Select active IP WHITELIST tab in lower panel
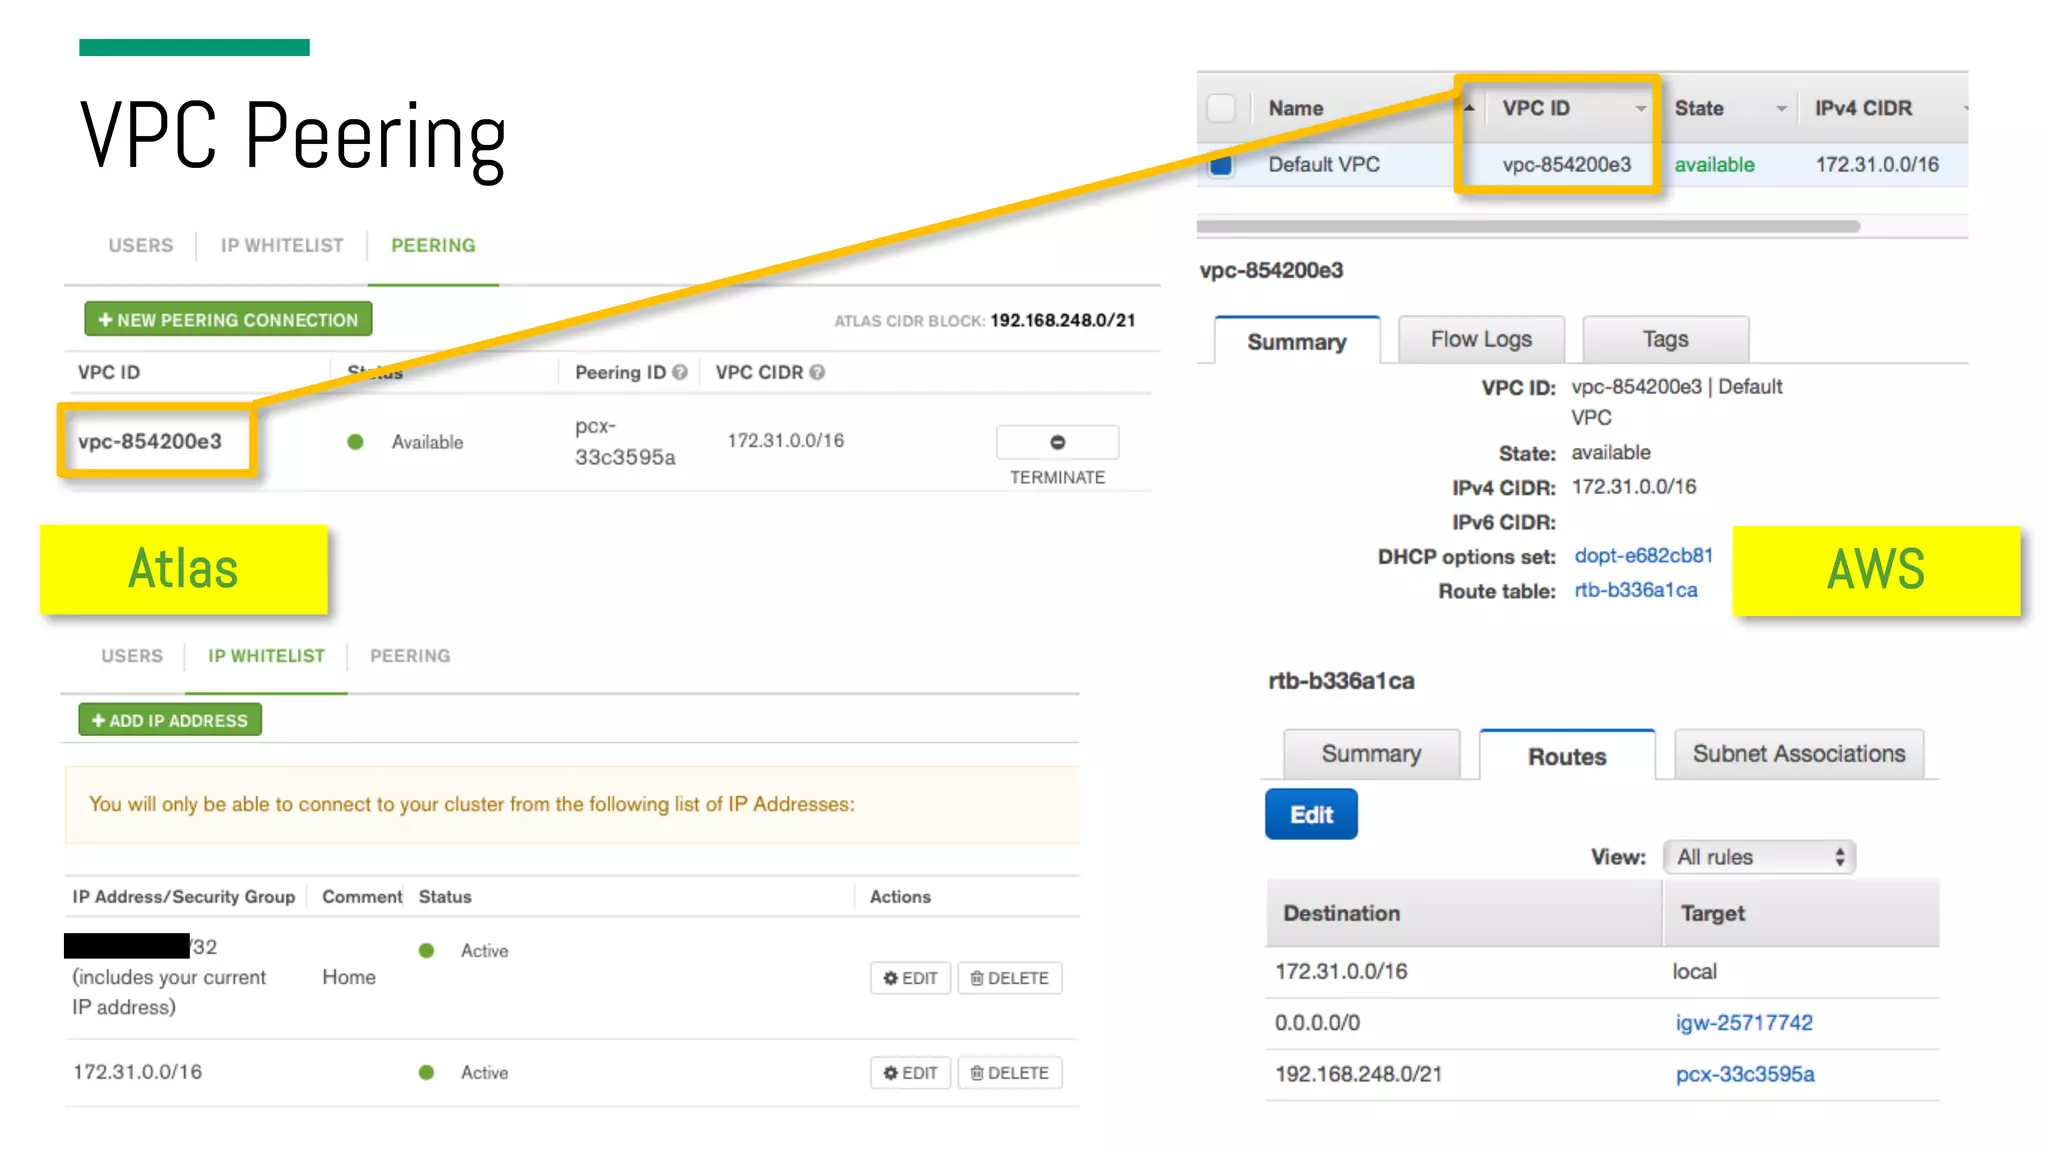This screenshot has width=2048, height=1152. [x=266, y=656]
